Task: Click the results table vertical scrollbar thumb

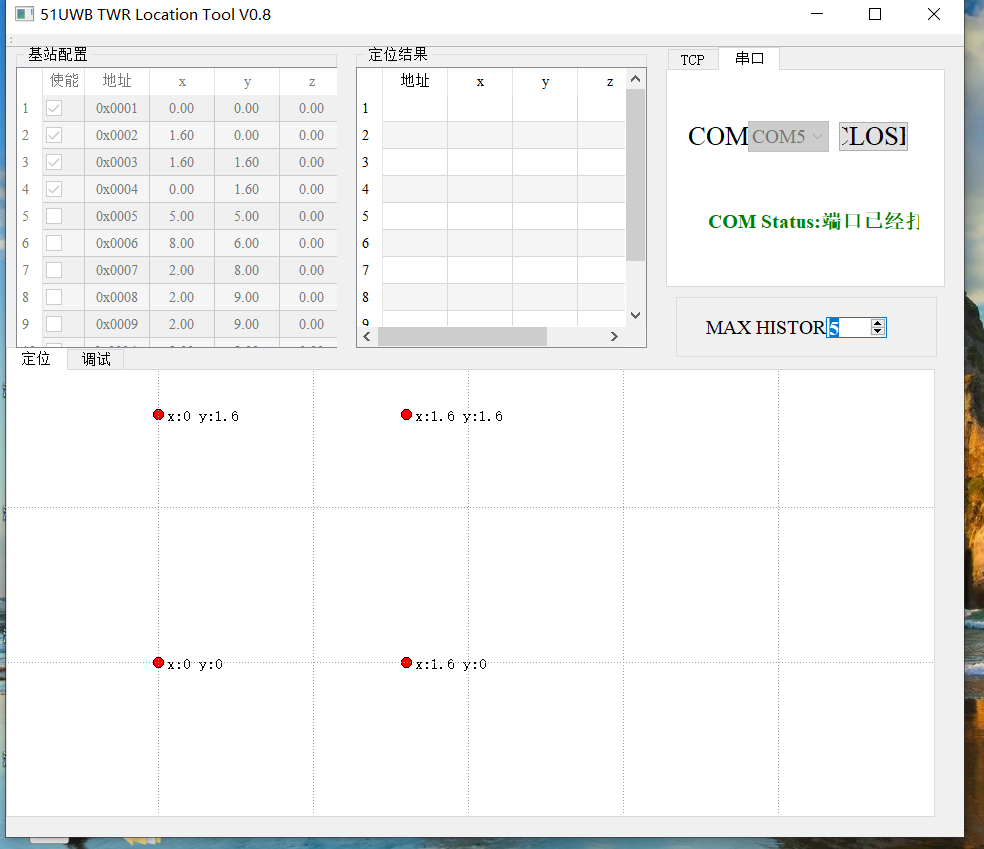Action: [x=635, y=175]
